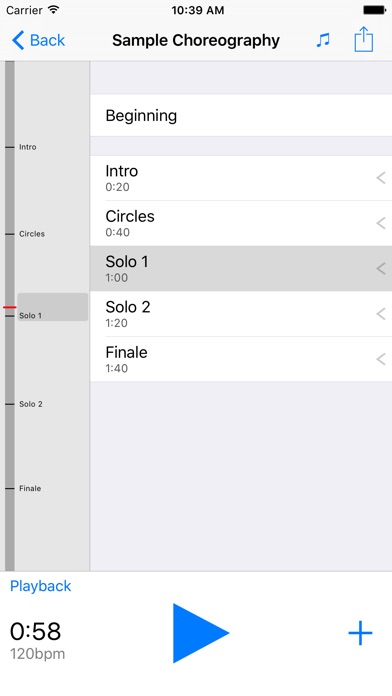Tap the 0:58 time display
Screen dimensions: 392x696
[x=35, y=631]
